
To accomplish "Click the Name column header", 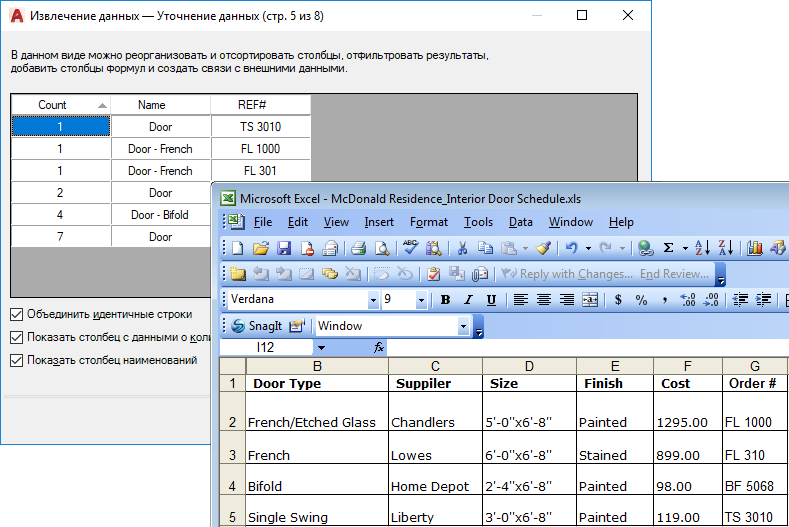I will [x=161, y=105].
